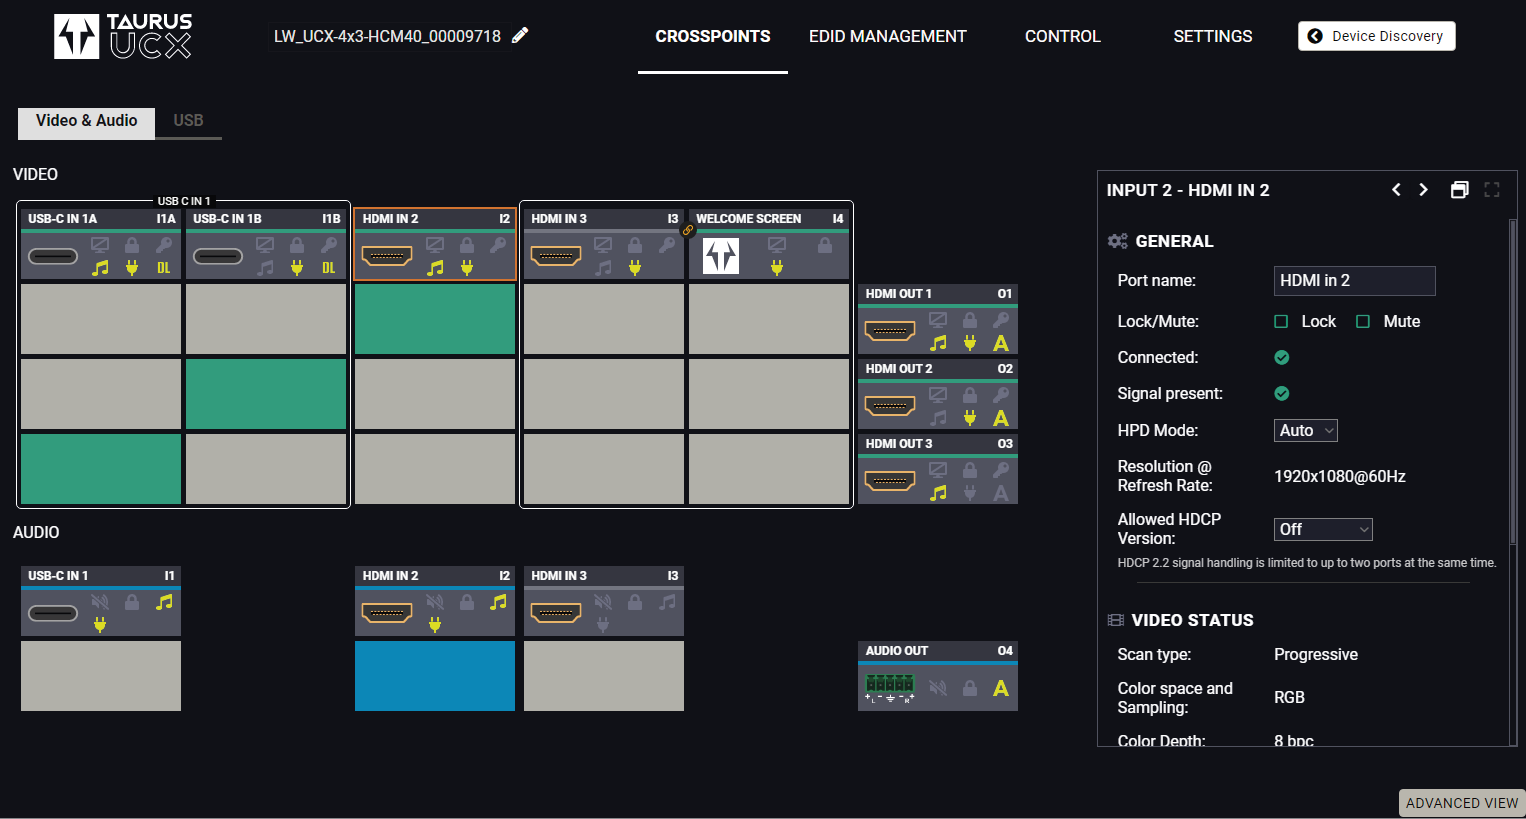Click the HDMI connector icon on HDMI OUT 1
The image size is (1526, 819).
point(889,331)
